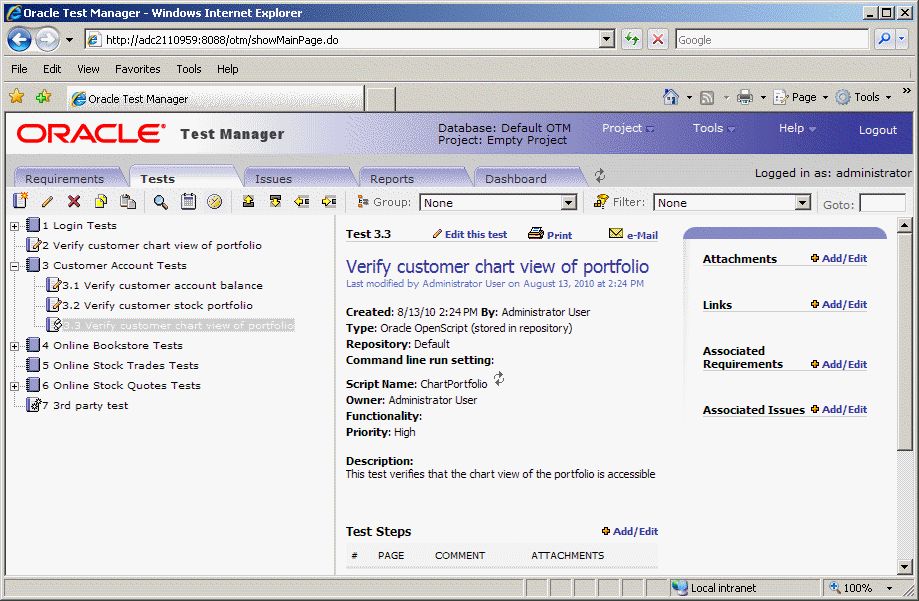The height and width of the screenshot is (601, 919).
Task: Open the Group dropdown set to None
Action: [498, 203]
